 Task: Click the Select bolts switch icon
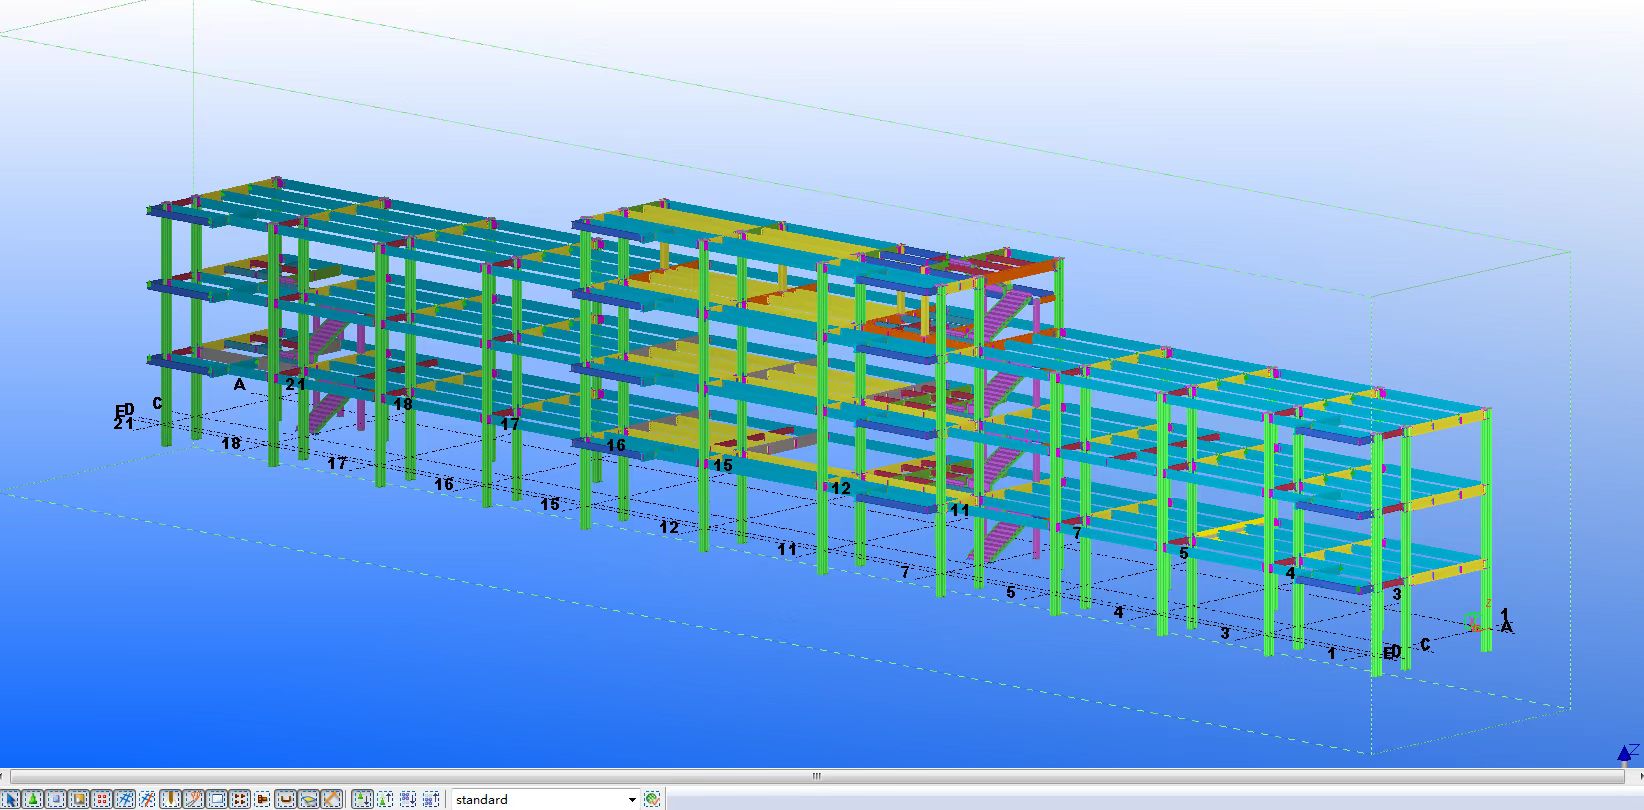pos(240,799)
